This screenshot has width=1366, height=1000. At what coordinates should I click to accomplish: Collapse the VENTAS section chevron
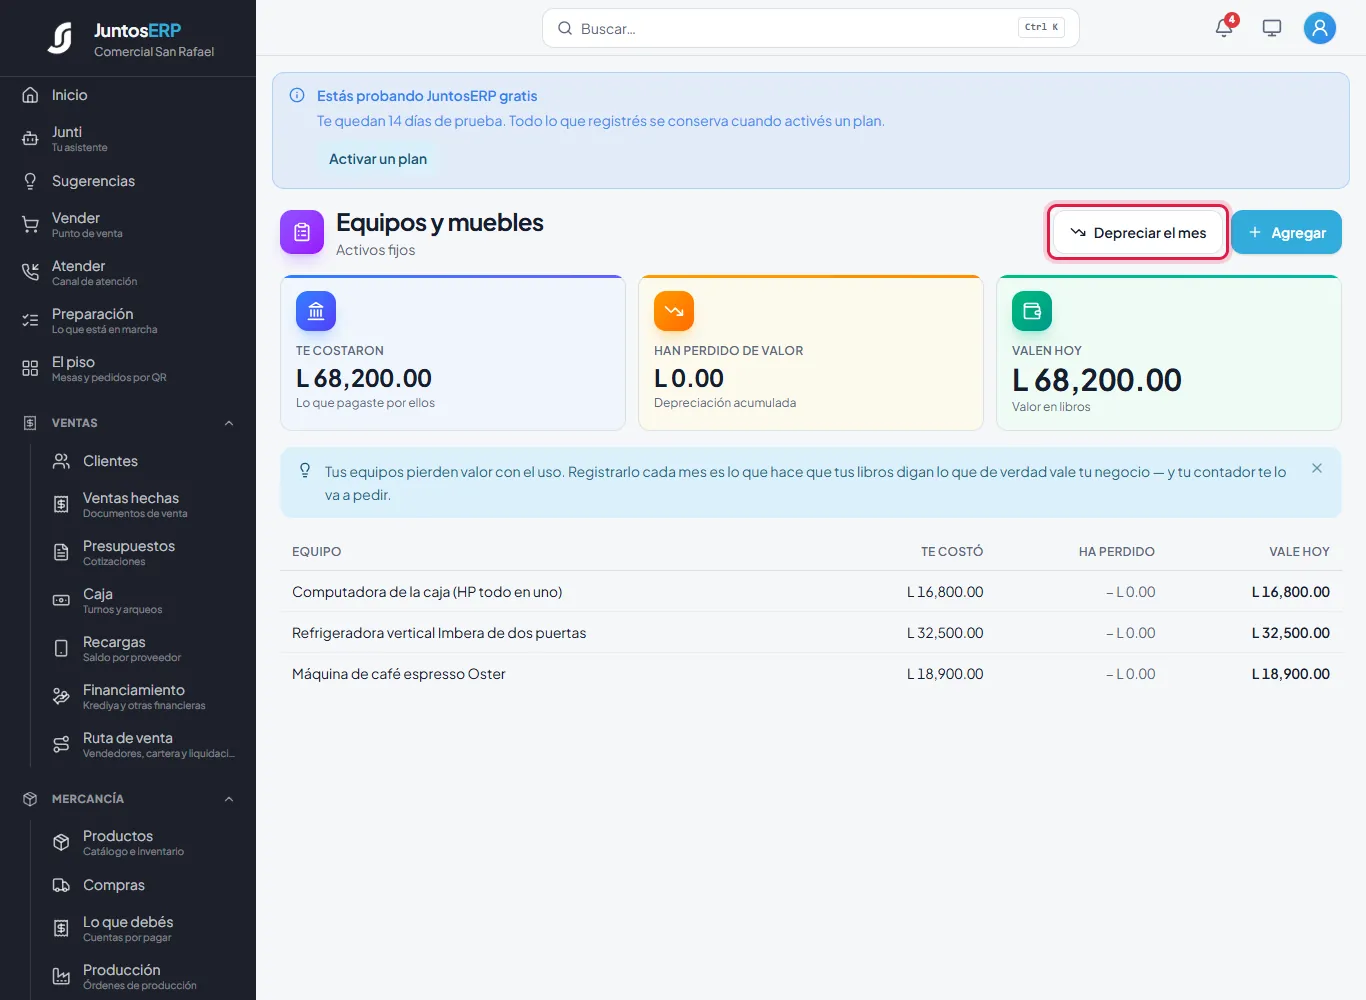tap(229, 423)
